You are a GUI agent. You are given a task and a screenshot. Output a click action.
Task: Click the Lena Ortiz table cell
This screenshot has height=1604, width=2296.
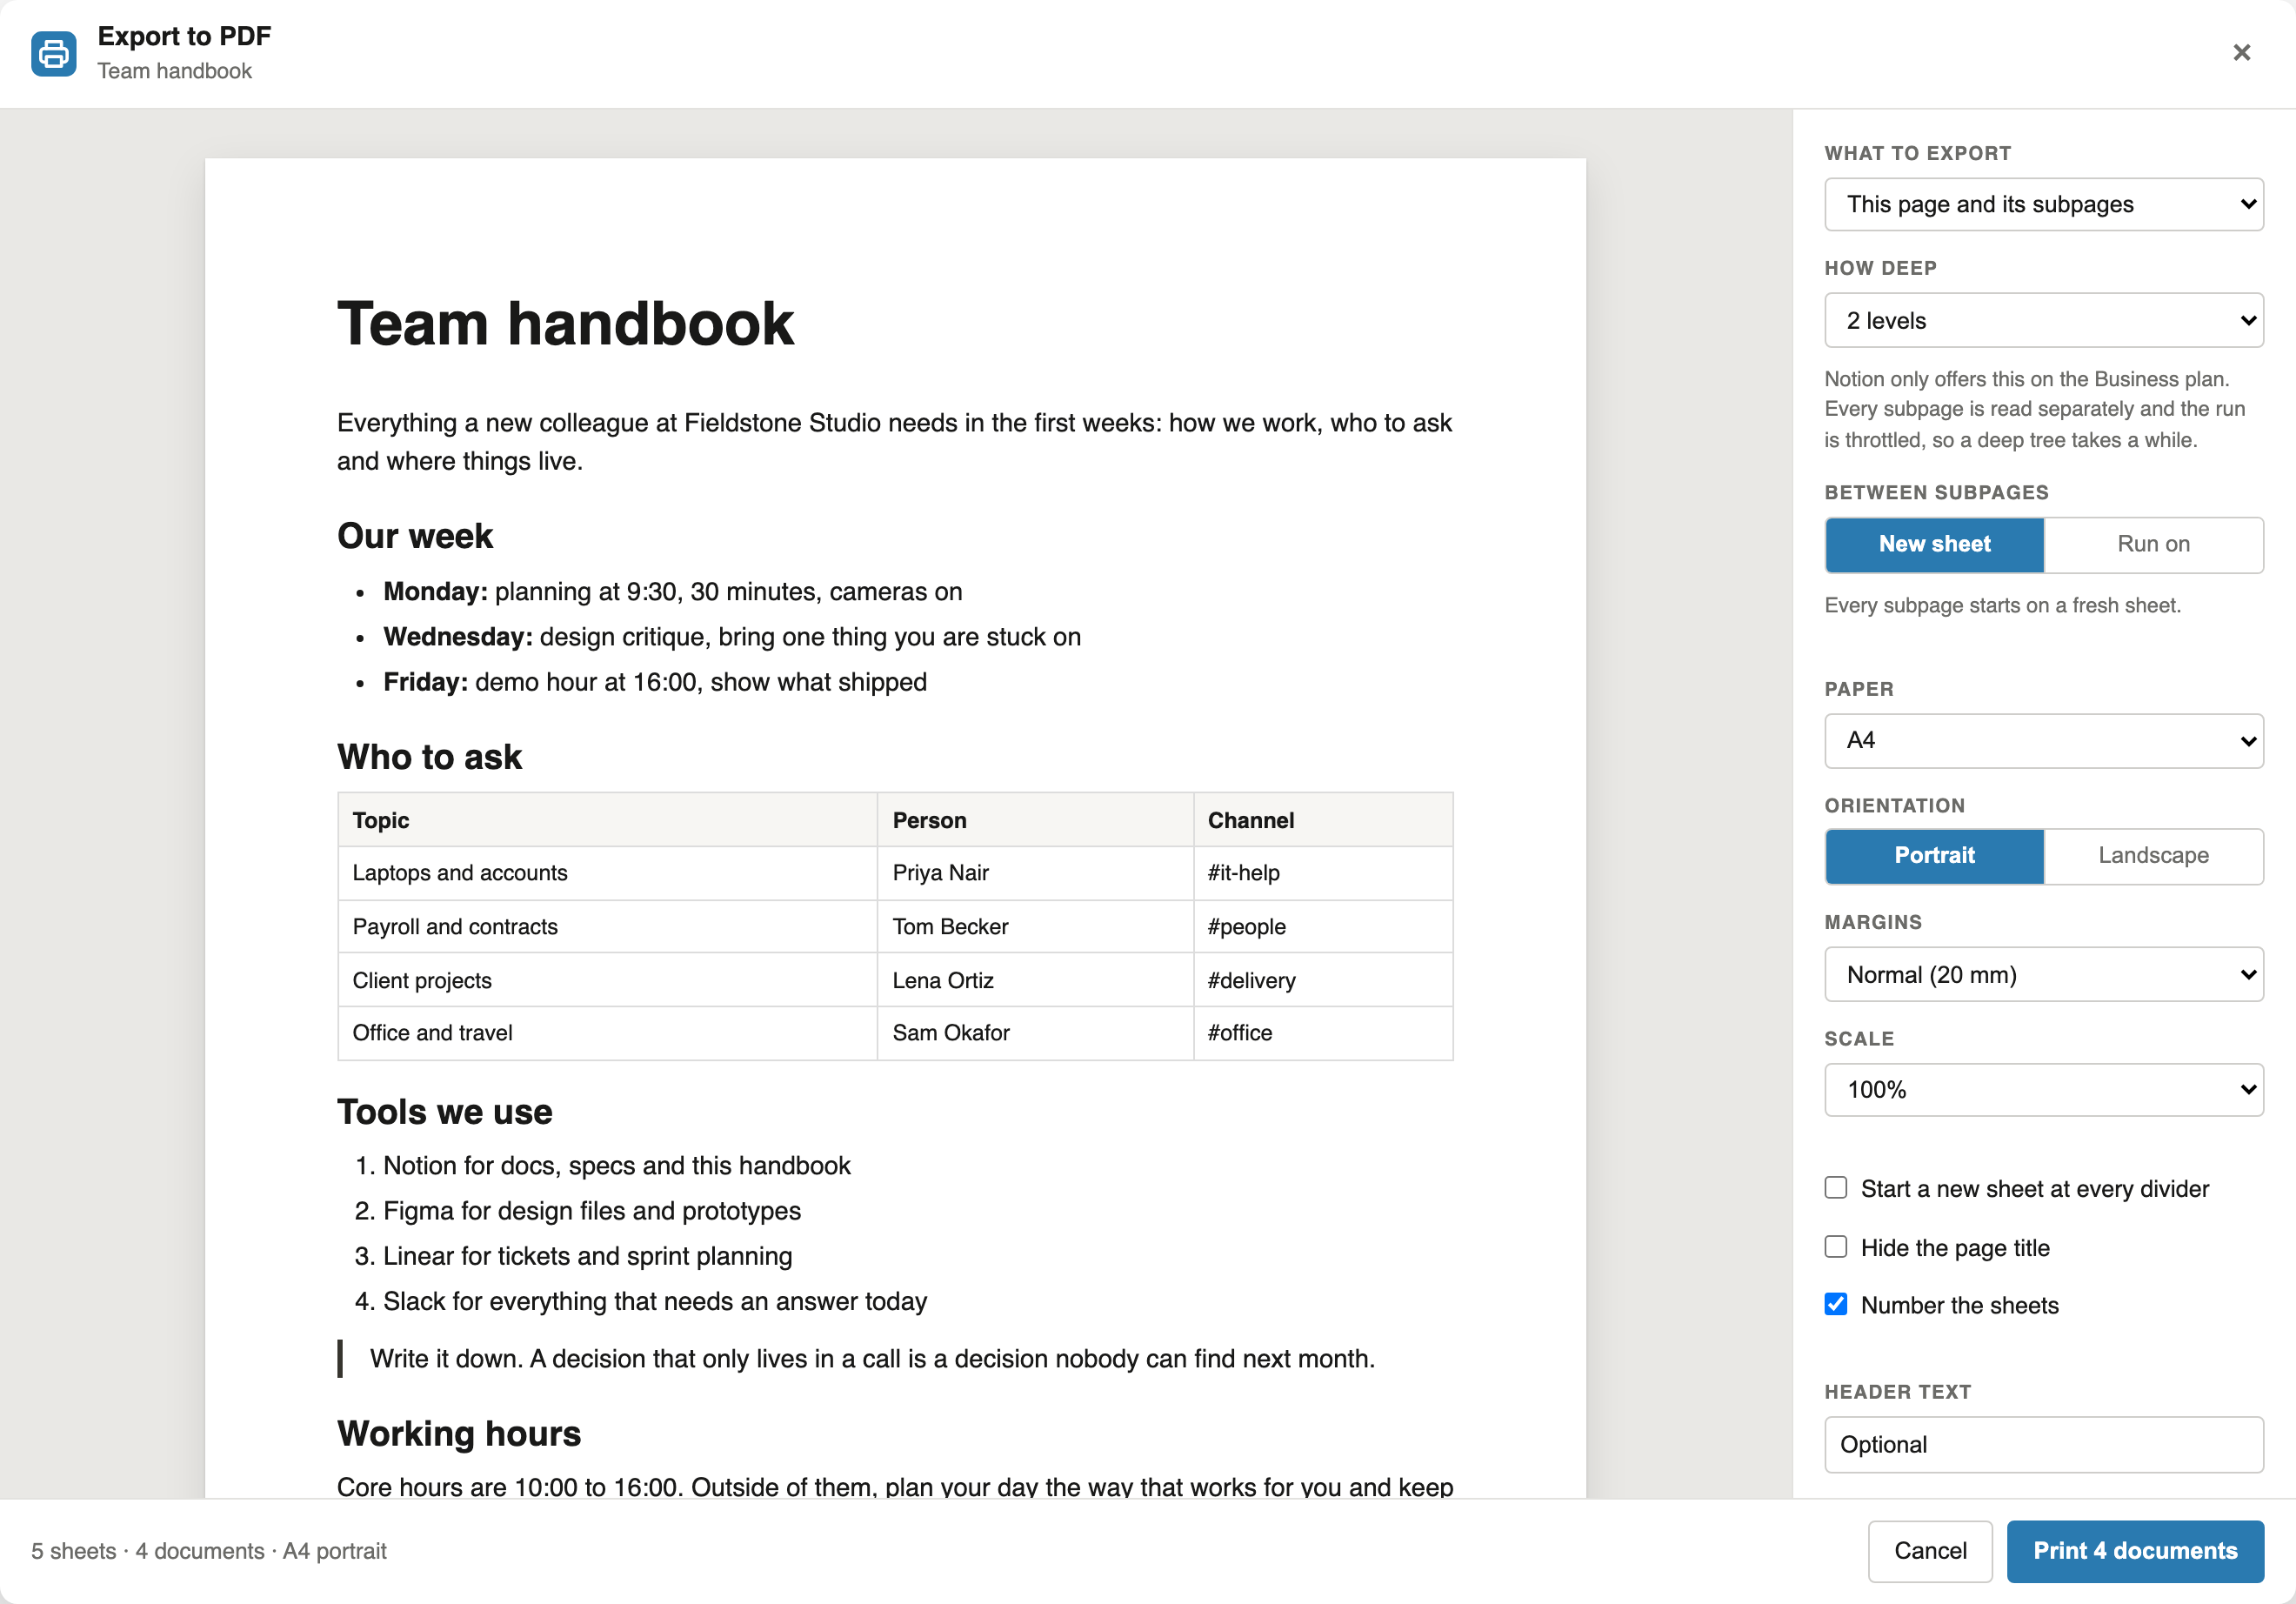click(1035, 980)
